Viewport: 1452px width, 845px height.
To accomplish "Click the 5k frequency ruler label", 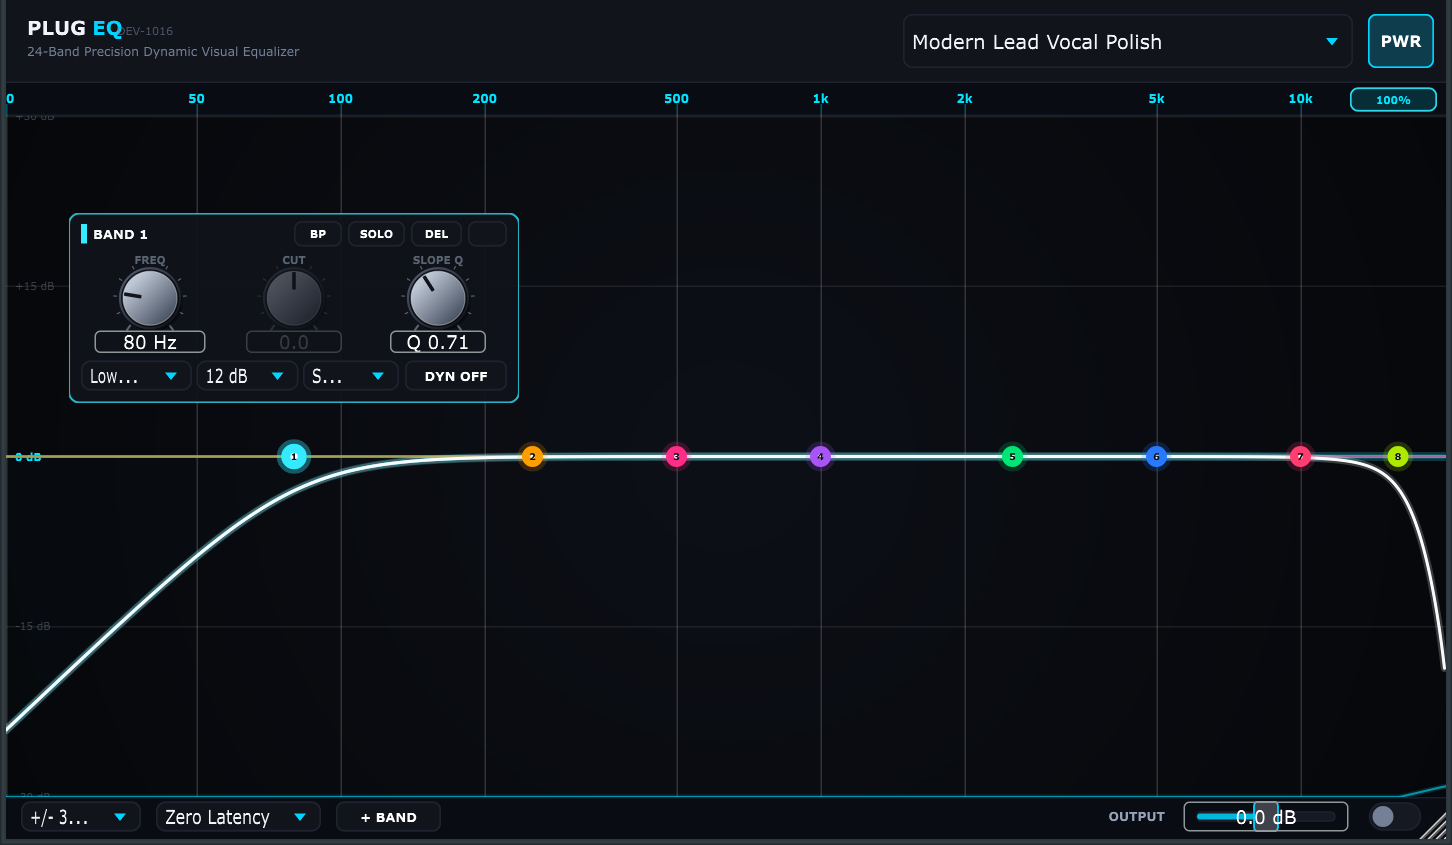I will 1156,98.
